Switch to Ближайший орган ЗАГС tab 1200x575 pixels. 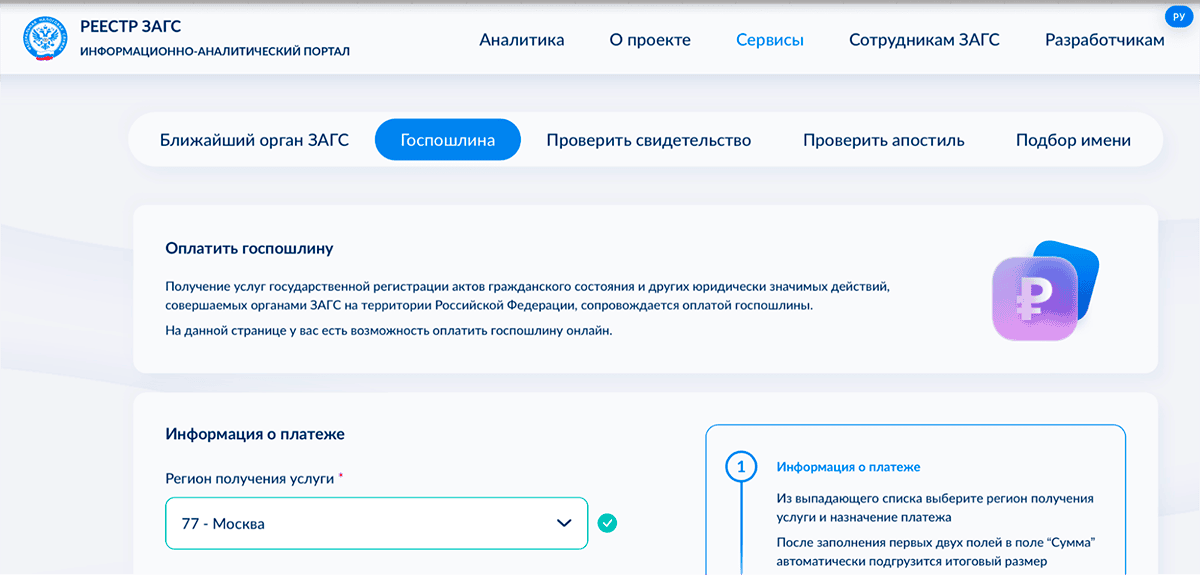point(254,139)
